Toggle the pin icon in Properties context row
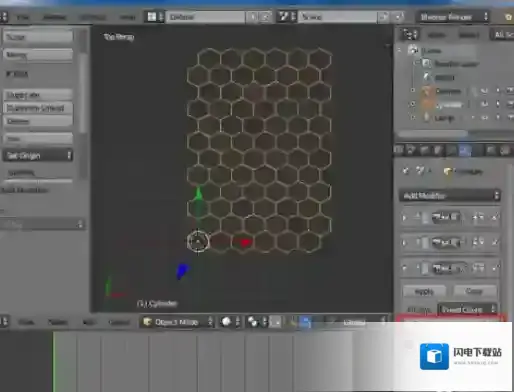 [x=406, y=171]
